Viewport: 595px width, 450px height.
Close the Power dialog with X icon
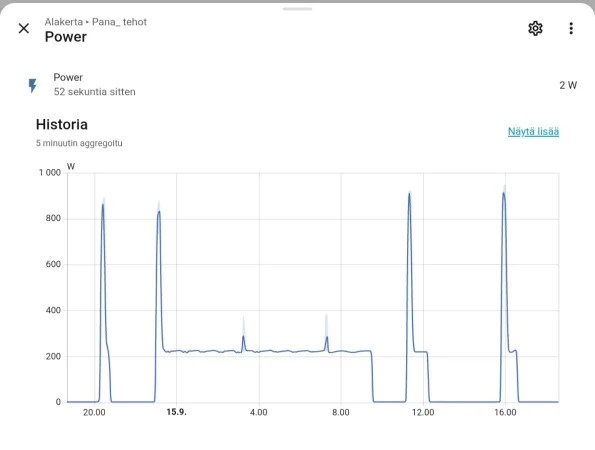tap(24, 28)
